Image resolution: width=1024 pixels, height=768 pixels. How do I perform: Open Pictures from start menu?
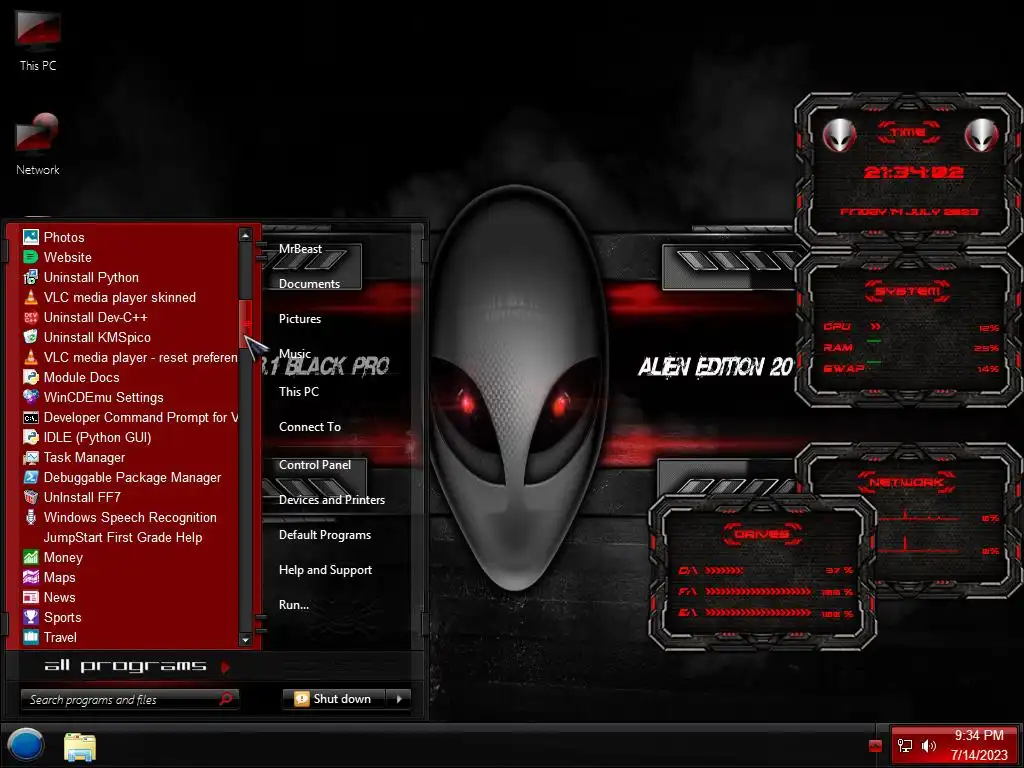tap(300, 319)
